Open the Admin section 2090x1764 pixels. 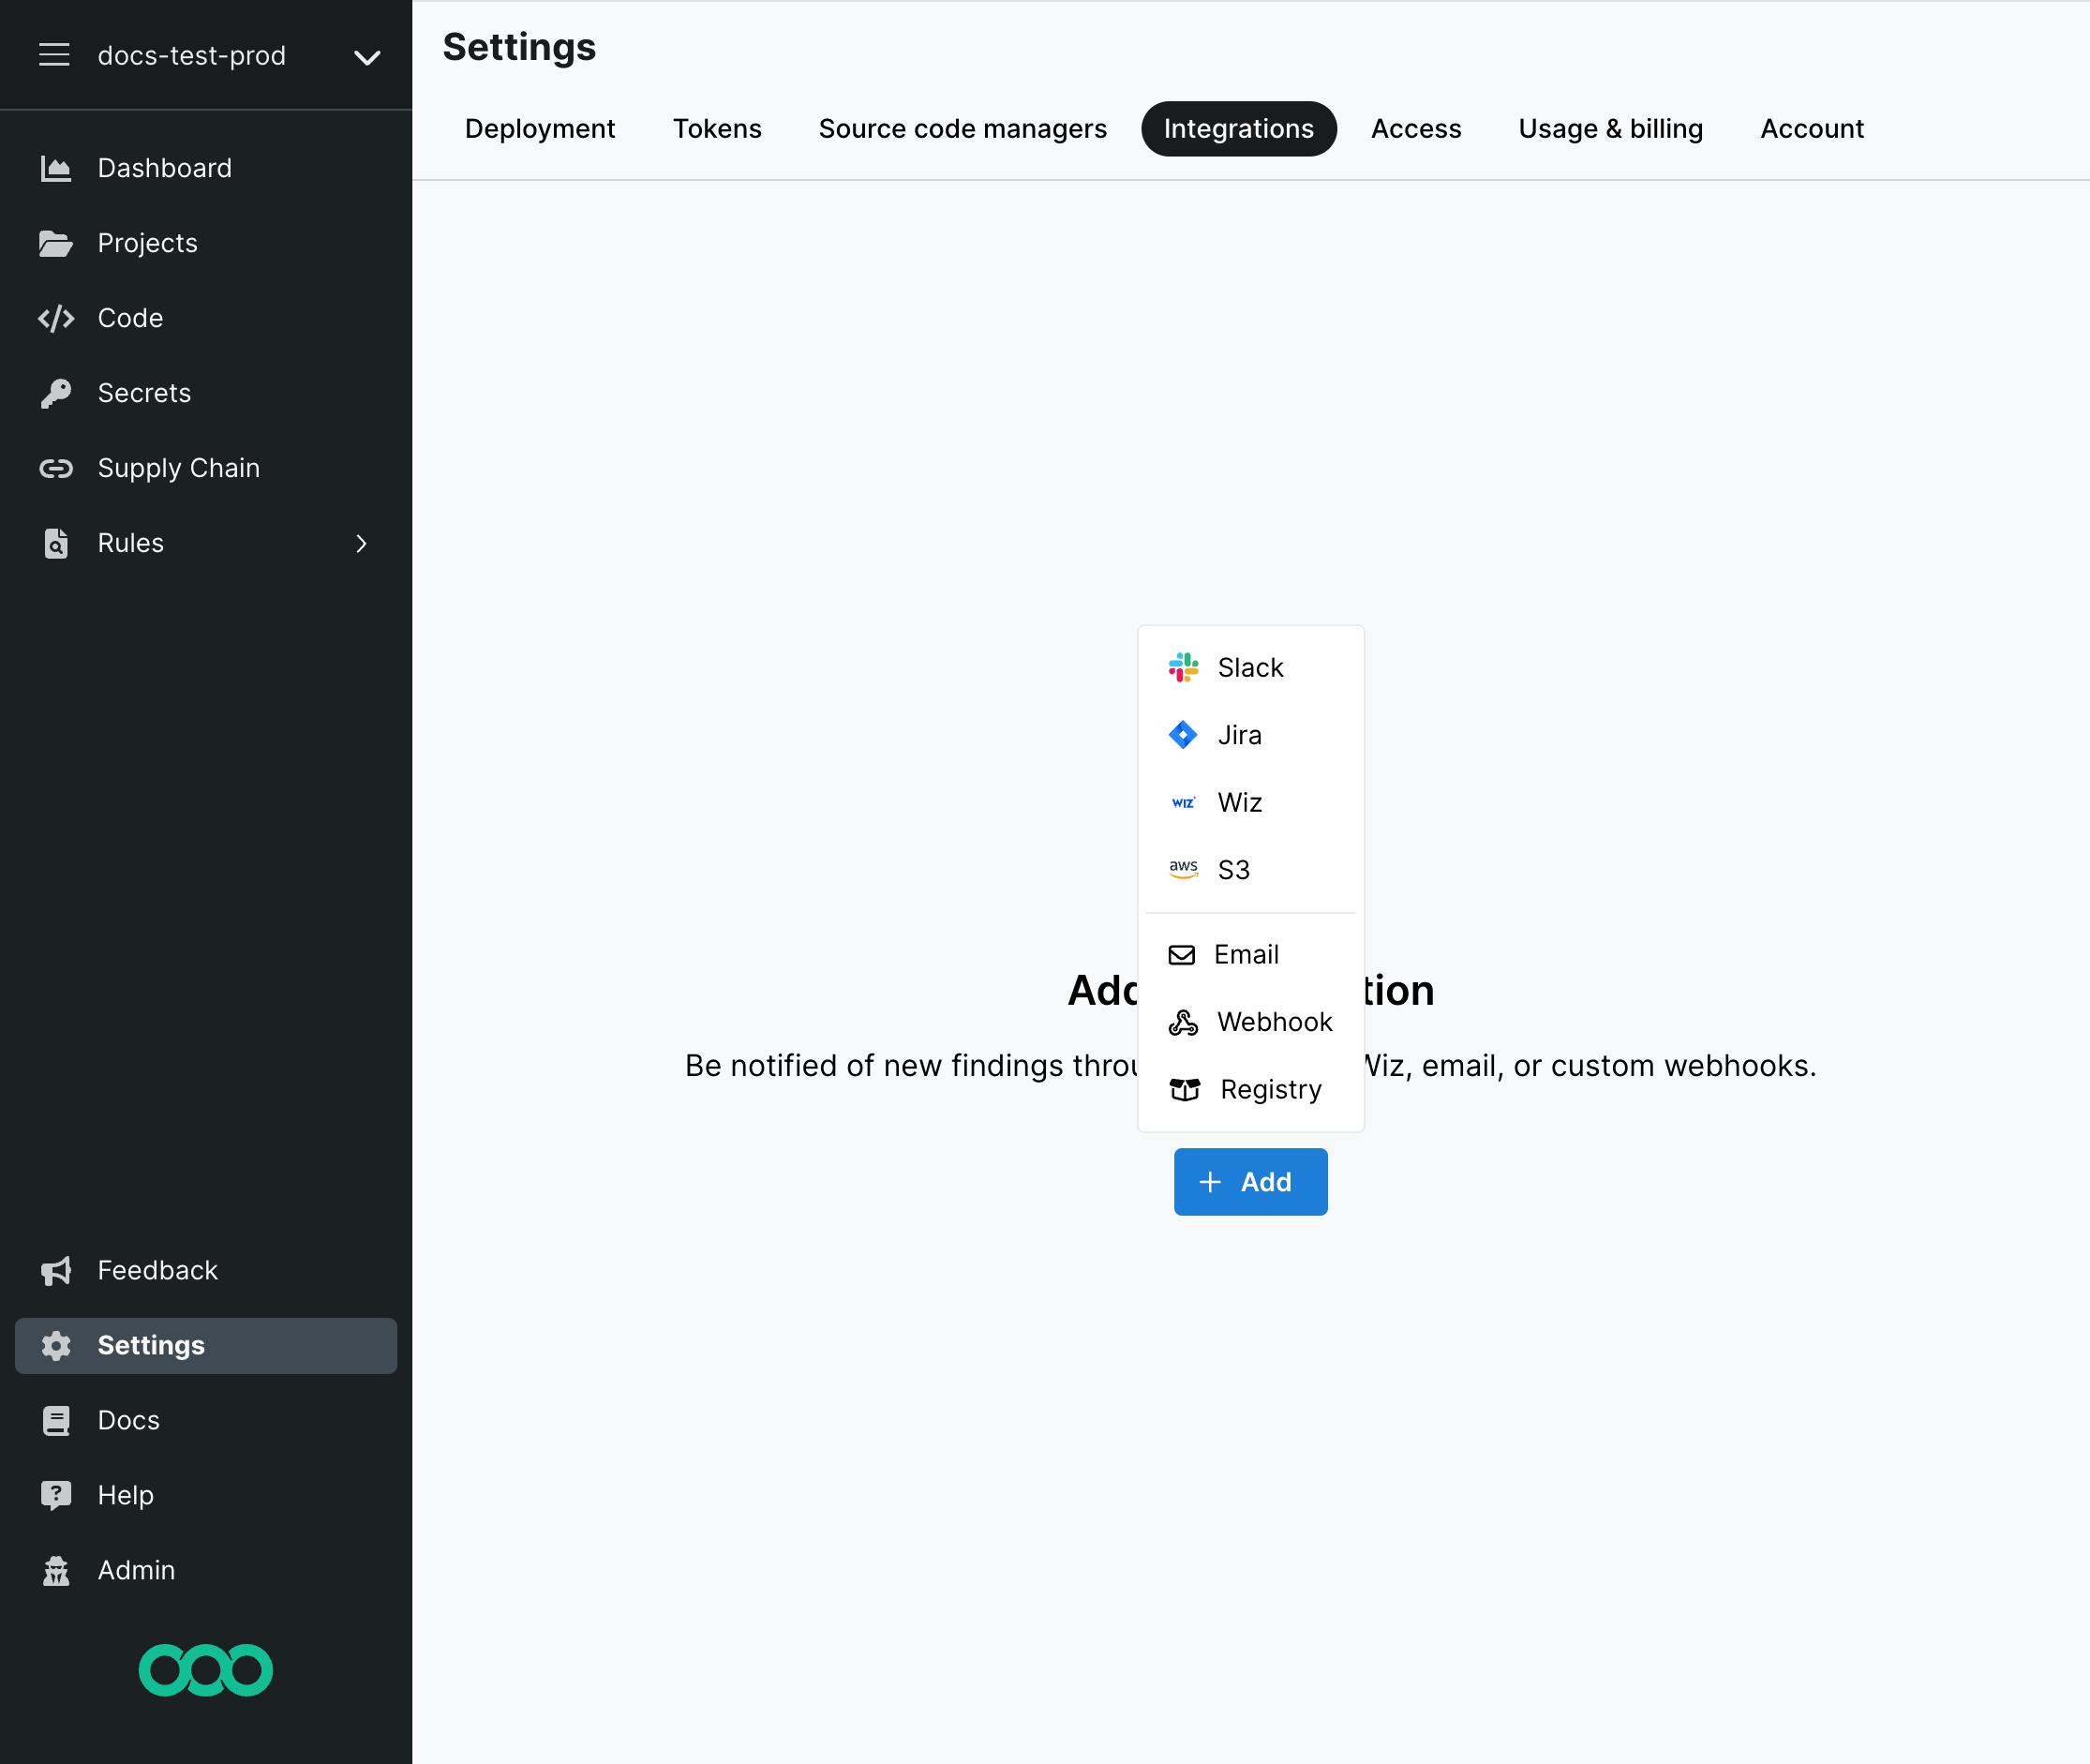136,1570
